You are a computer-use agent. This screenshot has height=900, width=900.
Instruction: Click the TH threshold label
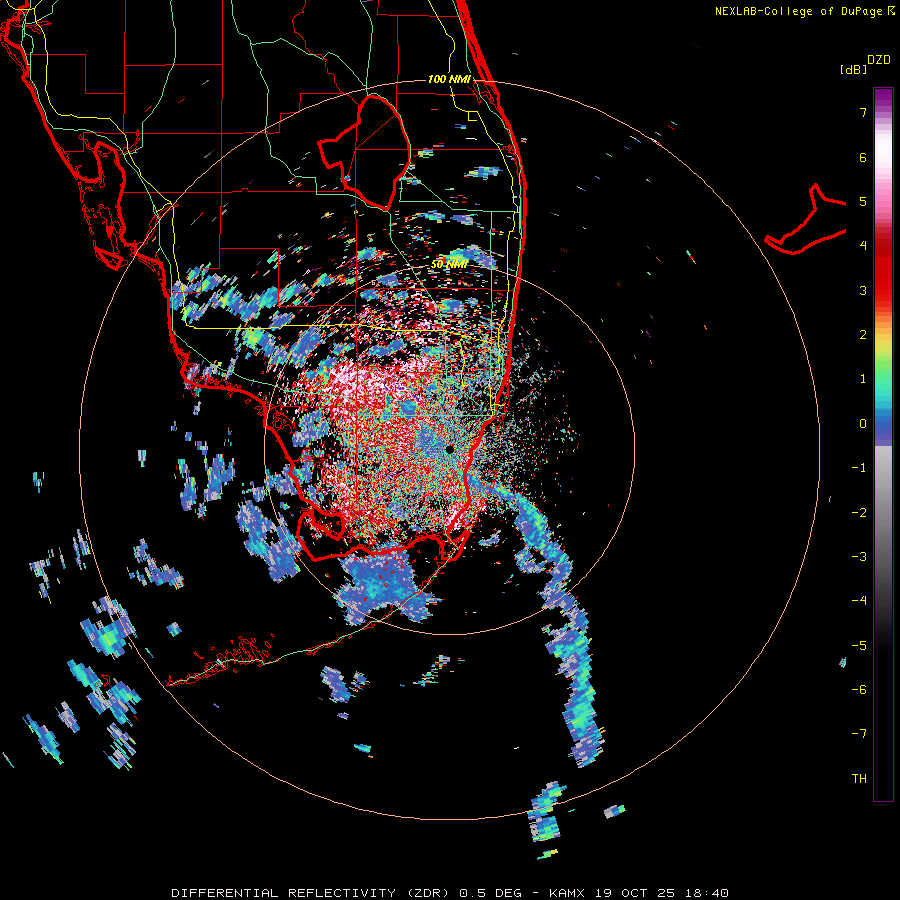(x=859, y=779)
